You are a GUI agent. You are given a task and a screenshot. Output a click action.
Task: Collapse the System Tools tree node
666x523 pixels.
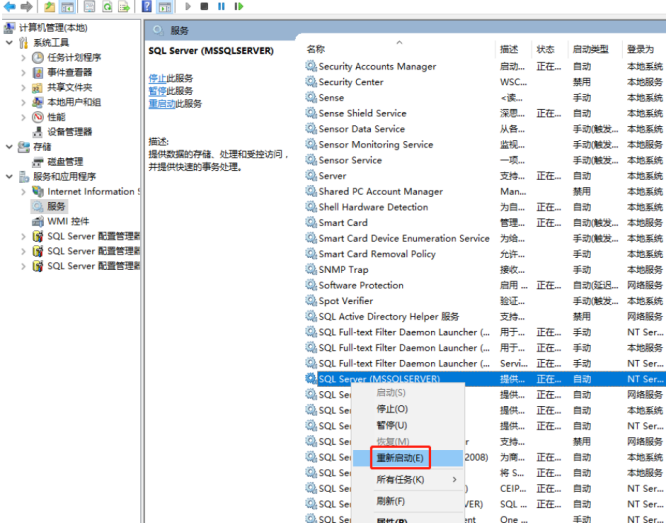coord(9,42)
